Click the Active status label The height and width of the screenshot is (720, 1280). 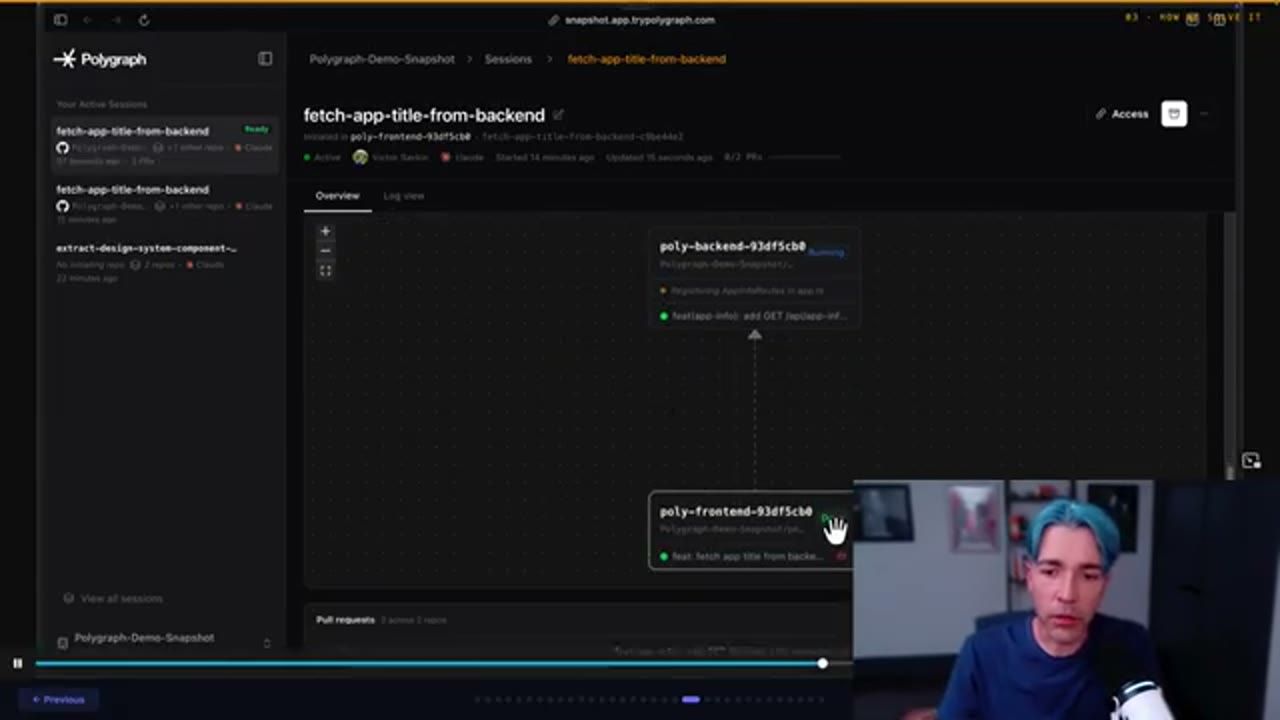point(322,157)
